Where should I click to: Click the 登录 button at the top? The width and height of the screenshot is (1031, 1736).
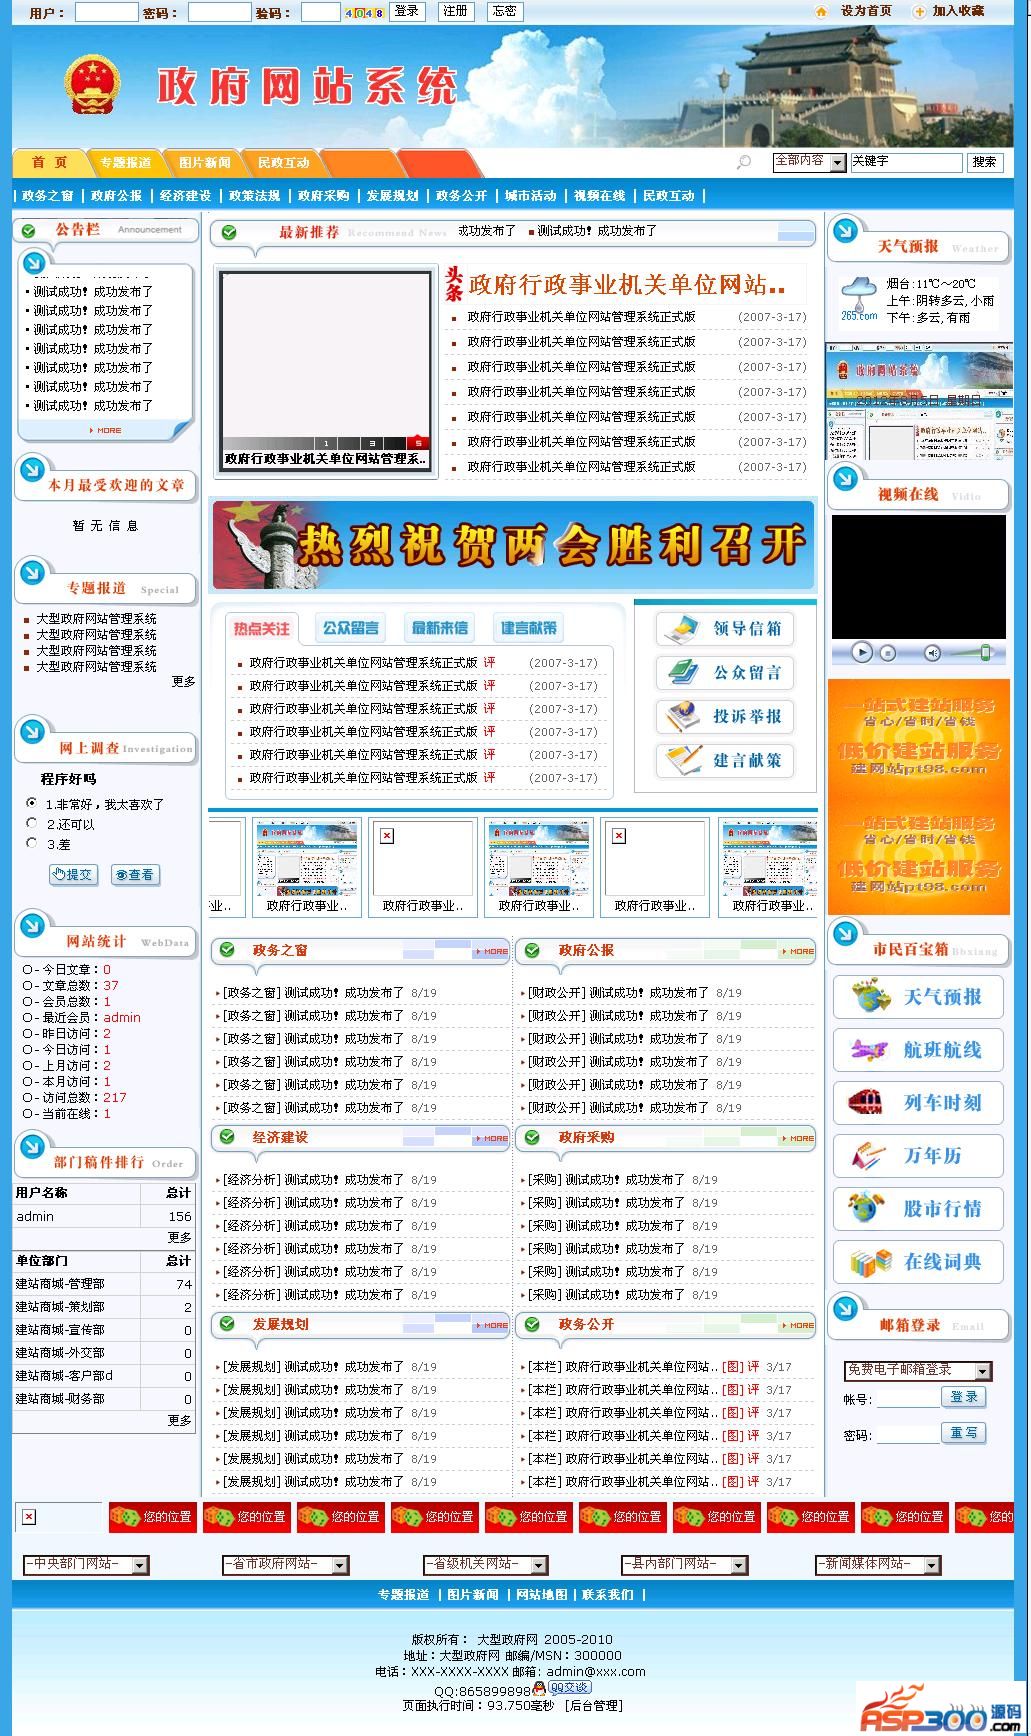[406, 11]
